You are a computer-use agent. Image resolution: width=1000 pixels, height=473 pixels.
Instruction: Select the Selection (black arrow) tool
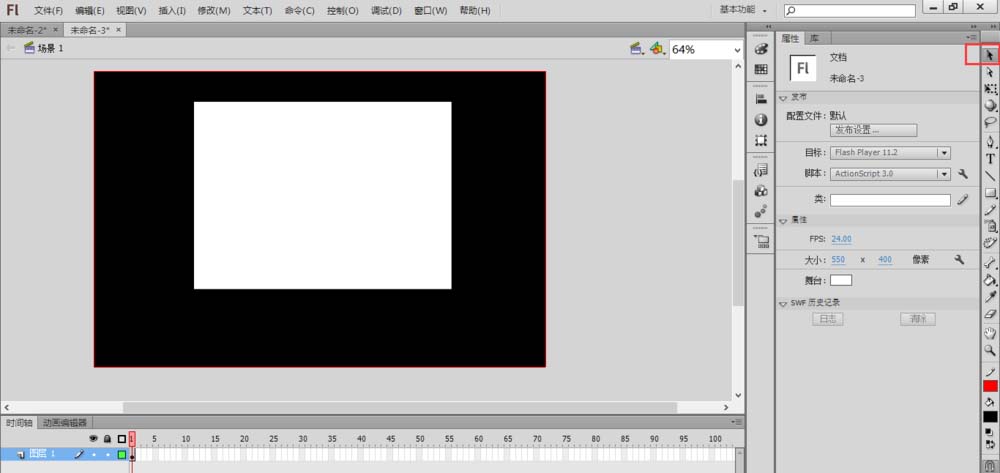[x=990, y=55]
